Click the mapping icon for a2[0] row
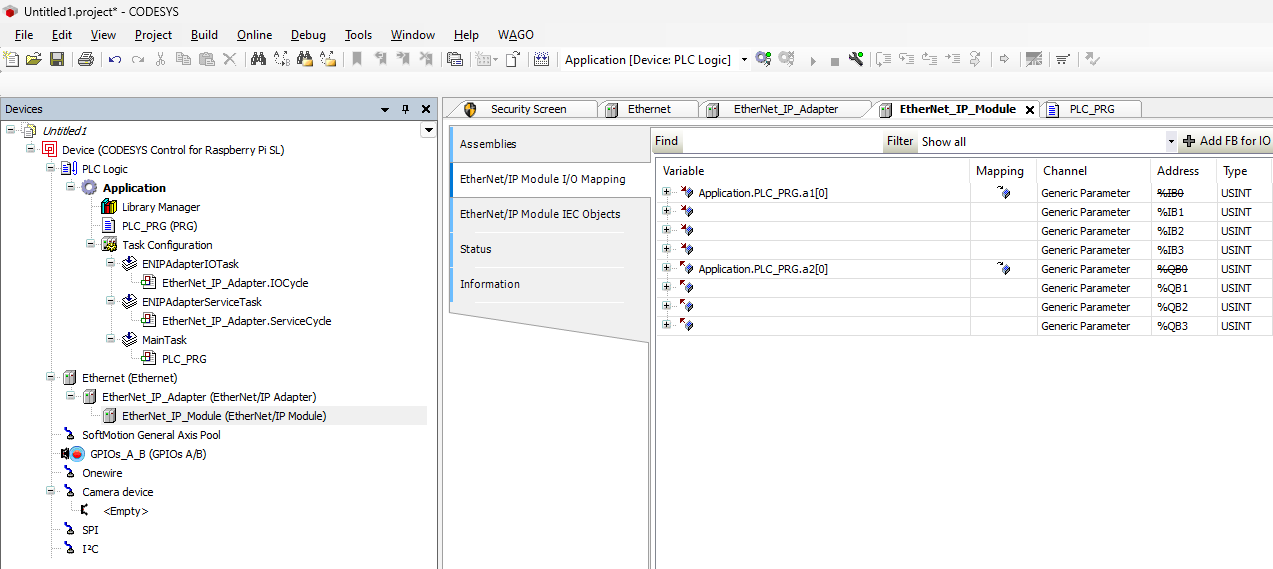The height and width of the screenshot is (569, 1273). click(1004, 269)
